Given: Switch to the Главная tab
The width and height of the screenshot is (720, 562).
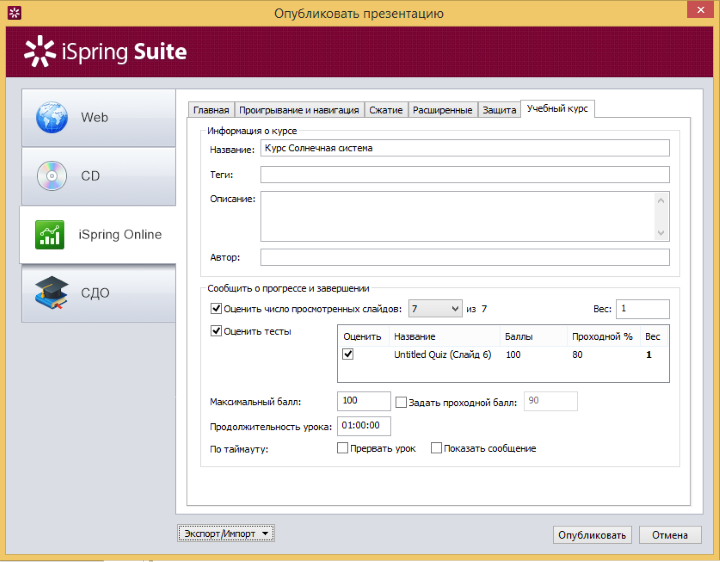Looking at the screenshot, I should (211, 110).
